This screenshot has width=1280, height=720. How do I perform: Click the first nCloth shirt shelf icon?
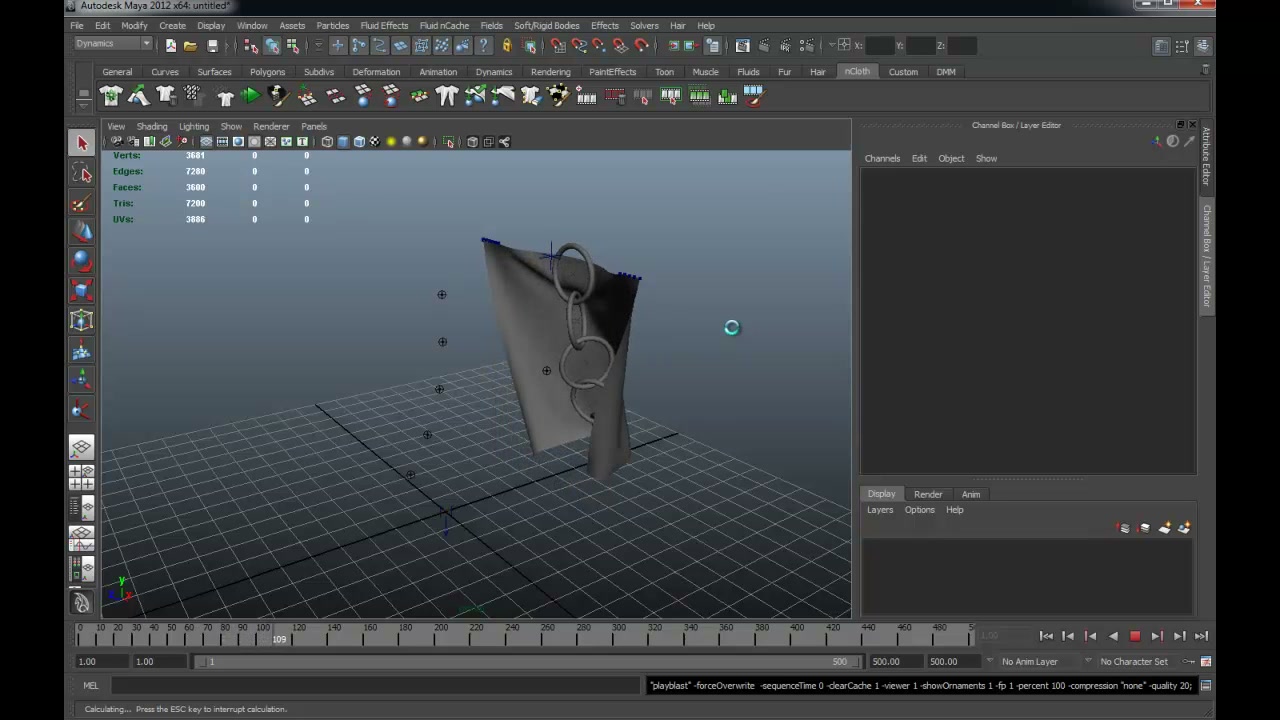110,96
